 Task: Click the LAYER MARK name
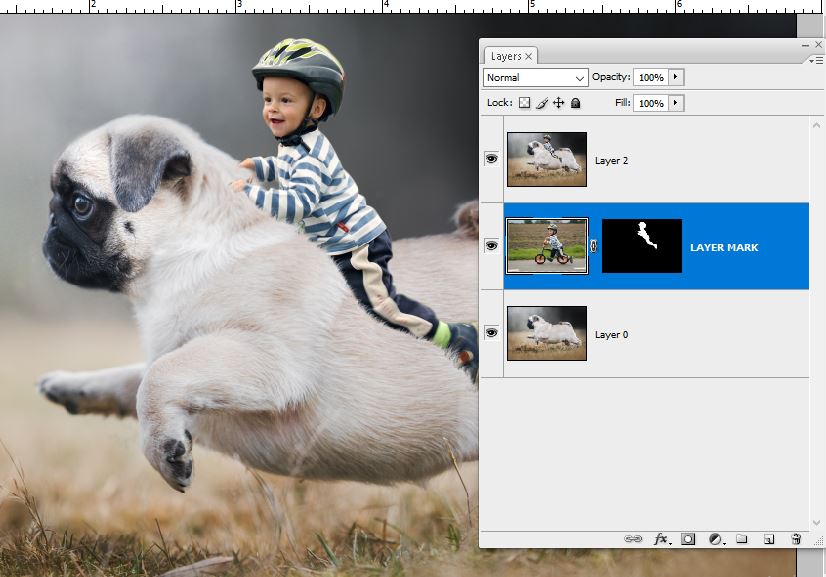[x=724, y=247]
